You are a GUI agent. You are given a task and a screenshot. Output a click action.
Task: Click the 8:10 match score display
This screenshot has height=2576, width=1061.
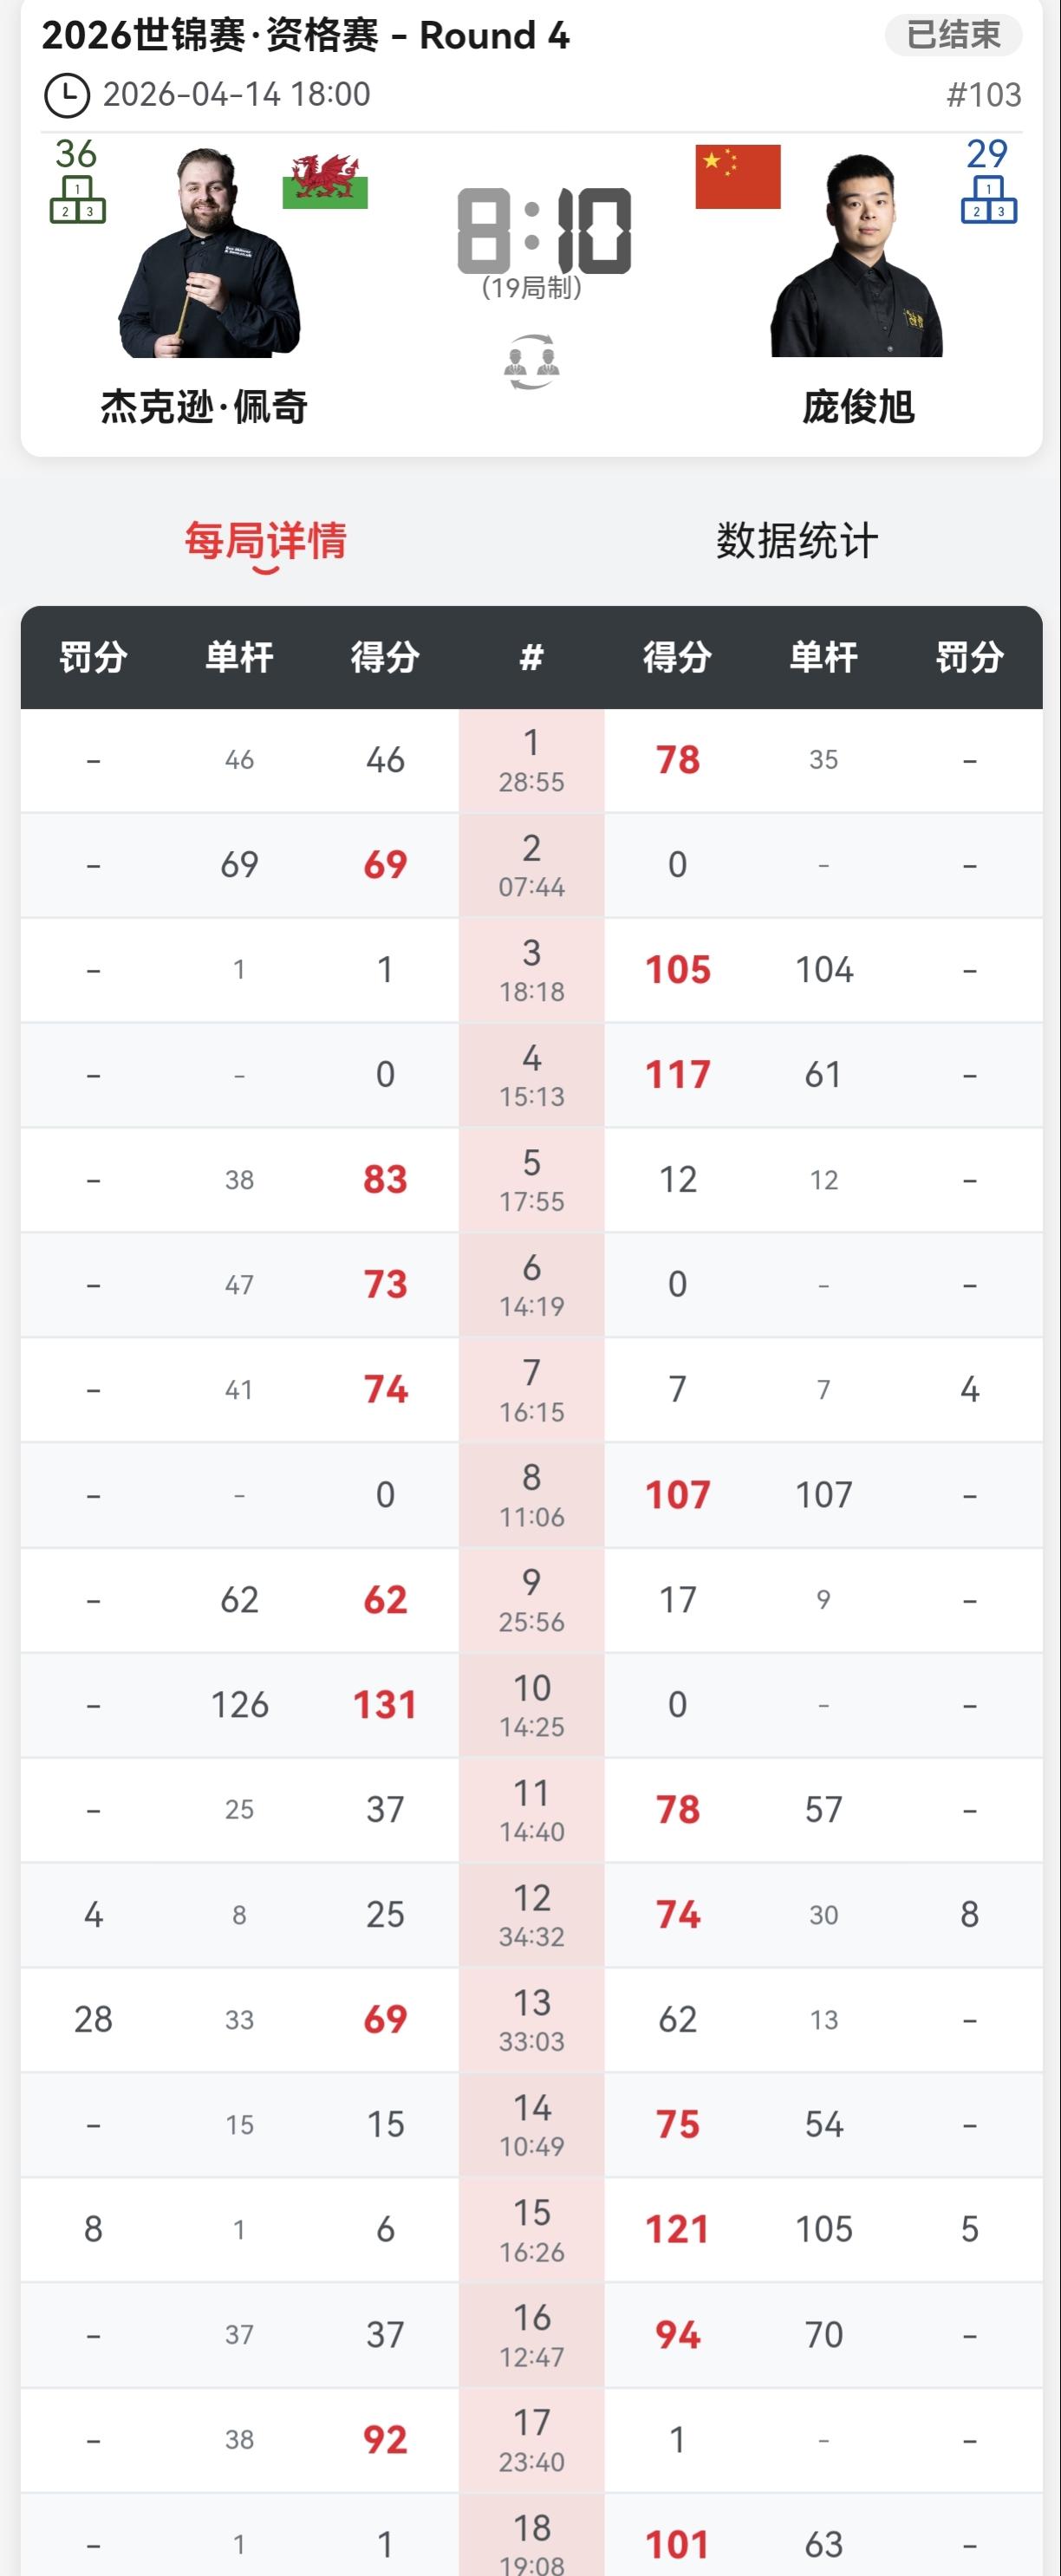coord(544,231)
